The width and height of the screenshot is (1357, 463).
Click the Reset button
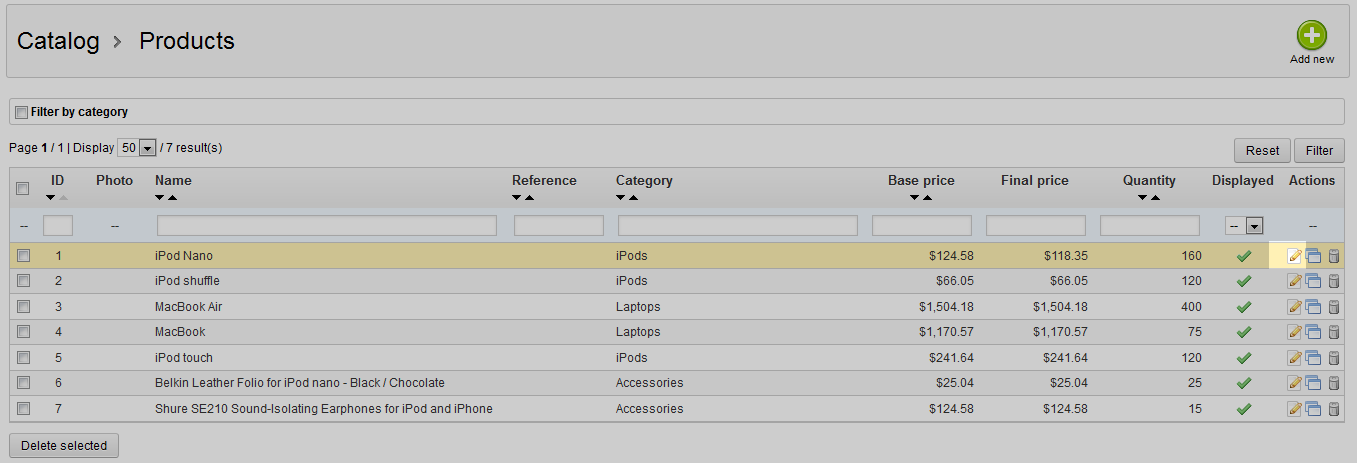pos(1262,150)
